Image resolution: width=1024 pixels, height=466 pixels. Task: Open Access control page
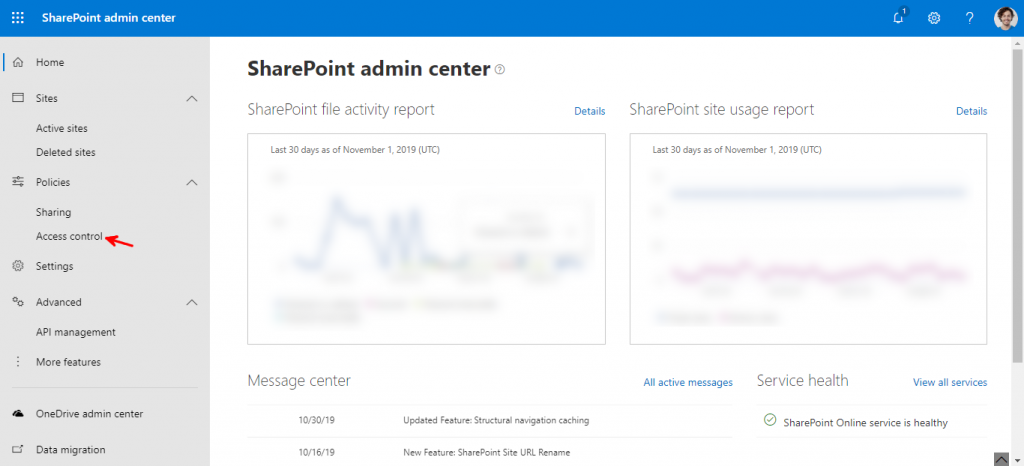[x=69, y=236]
